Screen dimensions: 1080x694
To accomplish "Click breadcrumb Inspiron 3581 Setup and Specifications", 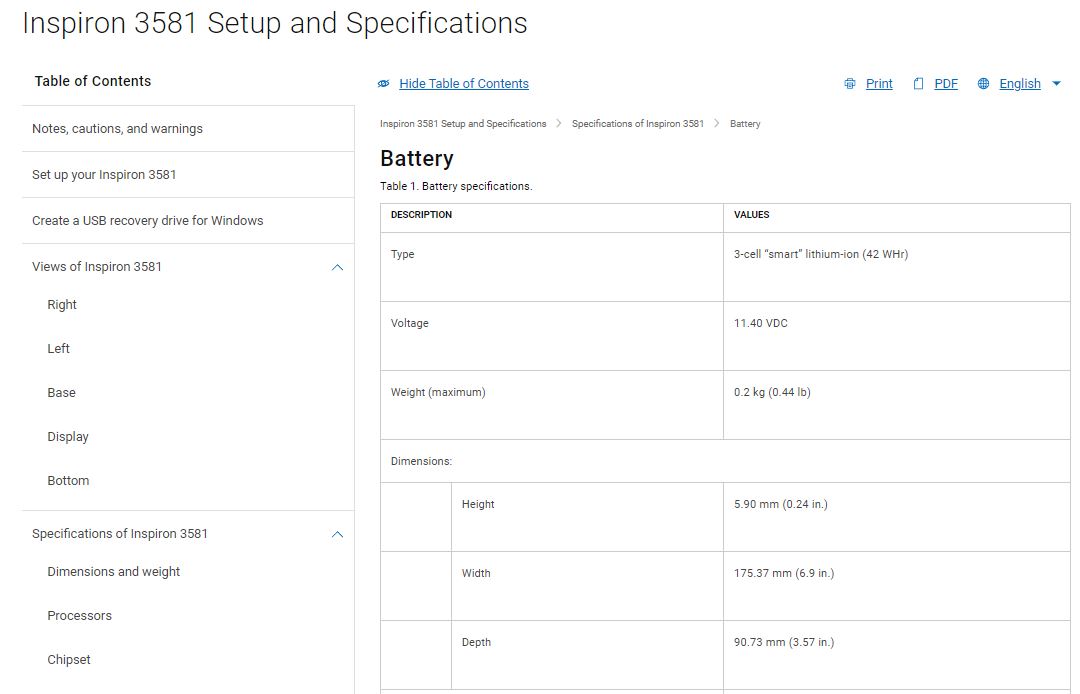I will pyautogui.click(x=463, y=124).
